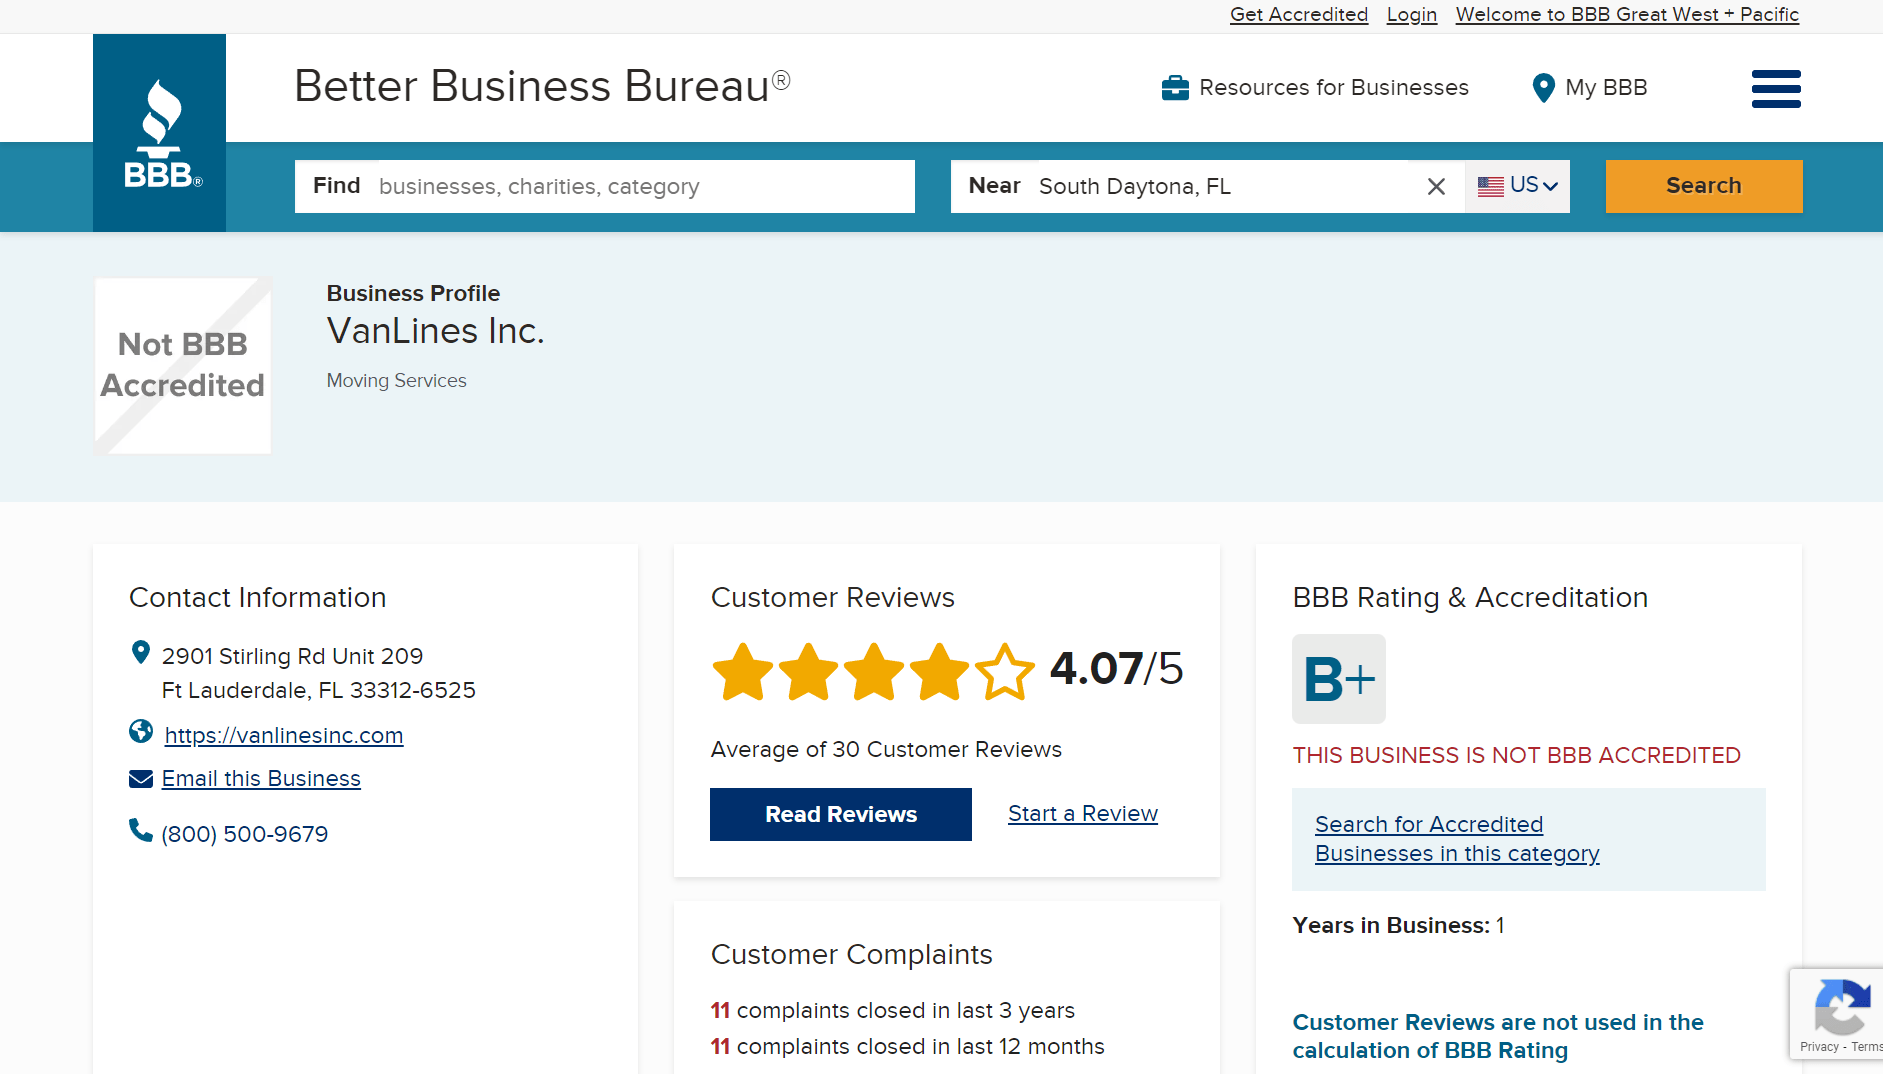
Task: Click the briefcase icon beside Resources for Businesses
Action: pos(1175,88)
